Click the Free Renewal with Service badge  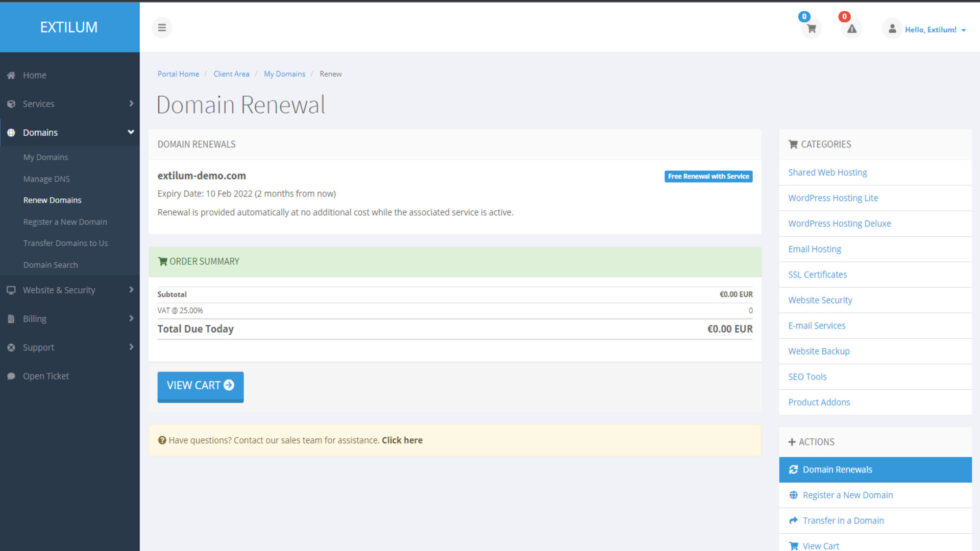tap(708, 176)
